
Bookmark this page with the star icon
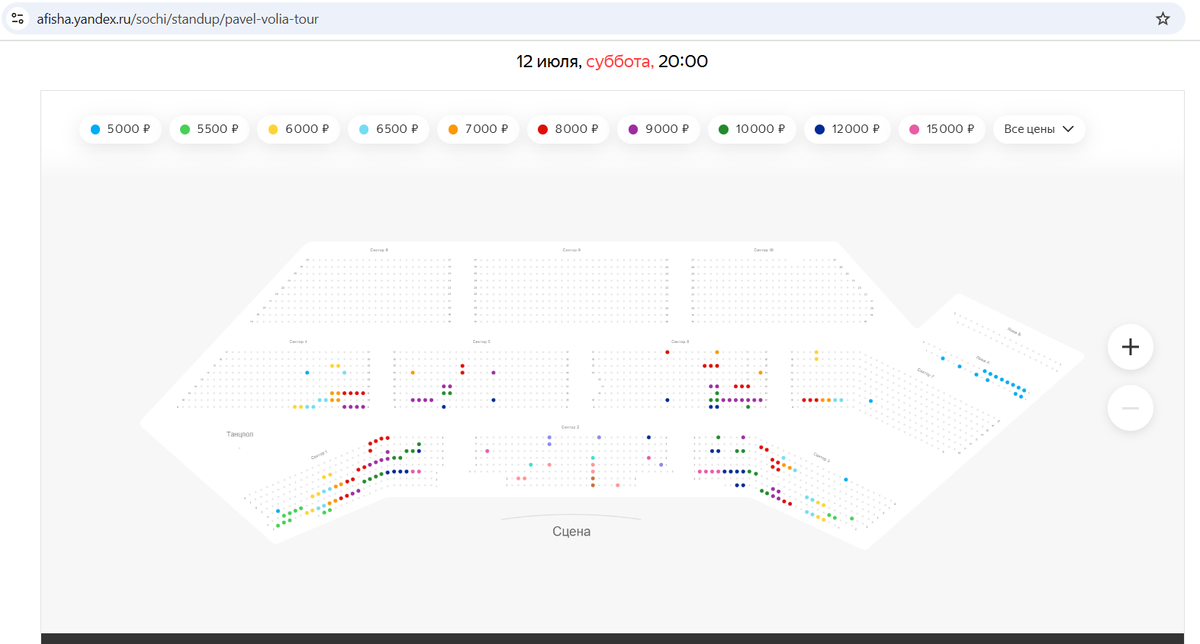coord(1163,18)
